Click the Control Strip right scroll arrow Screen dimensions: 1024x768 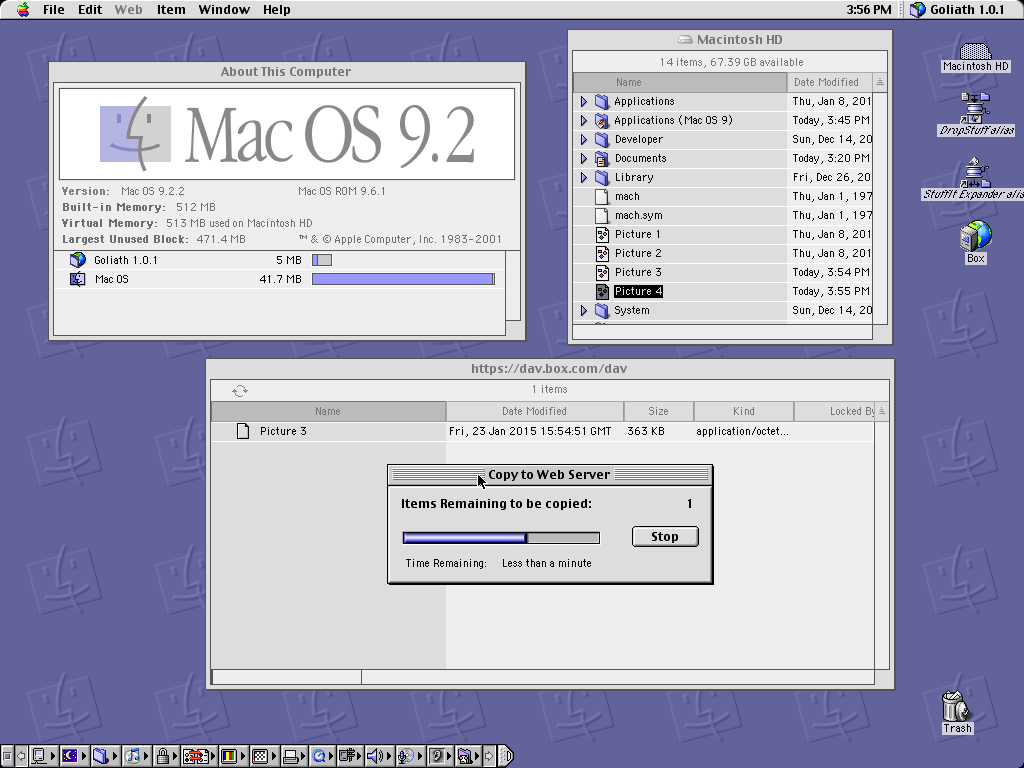489,756
